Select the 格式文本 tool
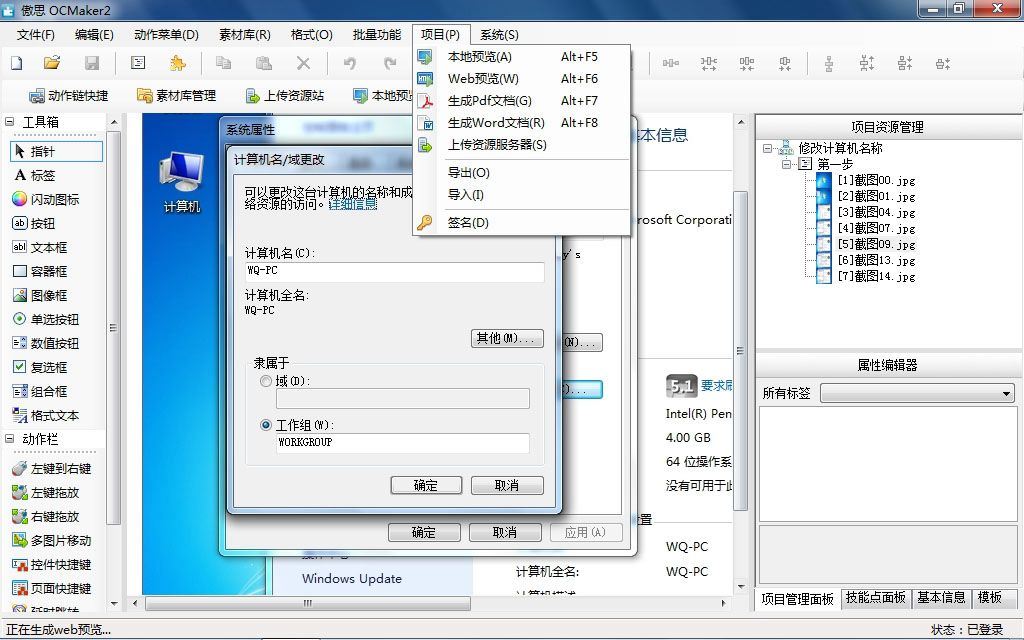This screenshot has width=1024, height=640. click(46, 415)
